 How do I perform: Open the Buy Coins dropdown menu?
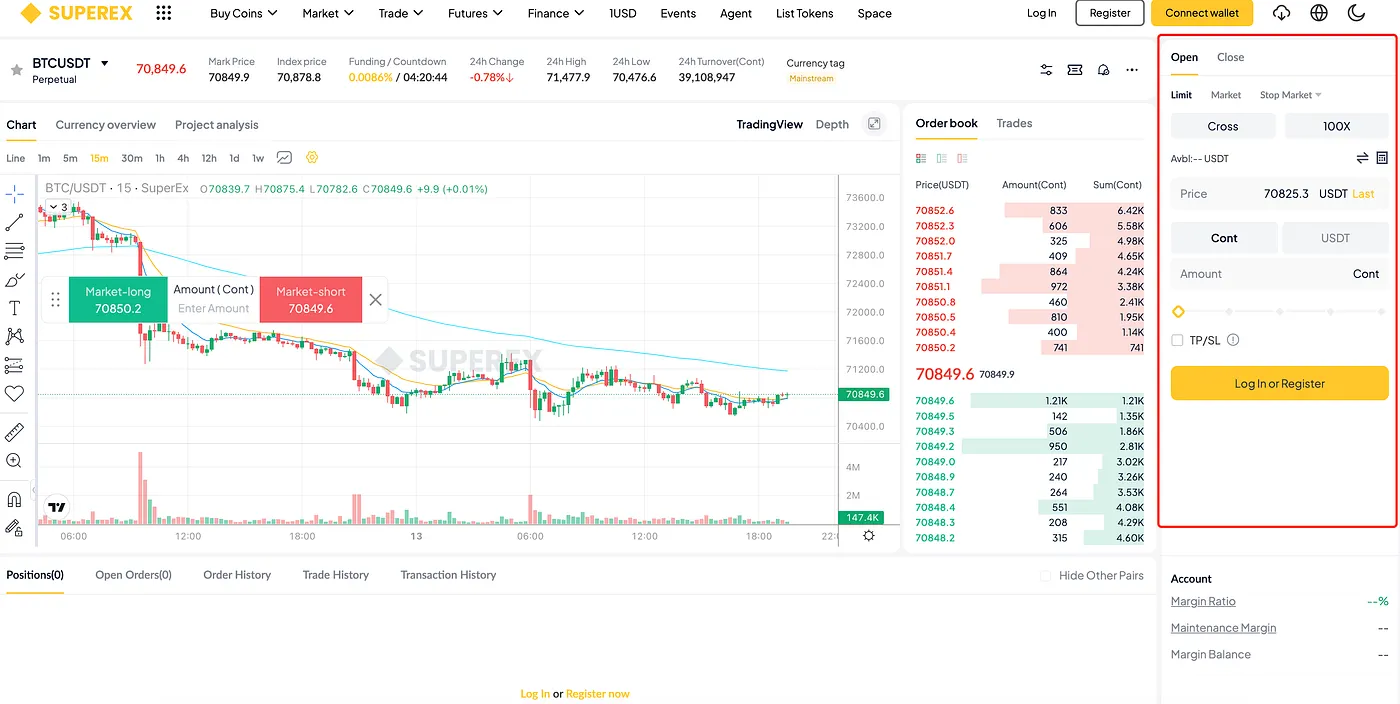coord(244,13)
